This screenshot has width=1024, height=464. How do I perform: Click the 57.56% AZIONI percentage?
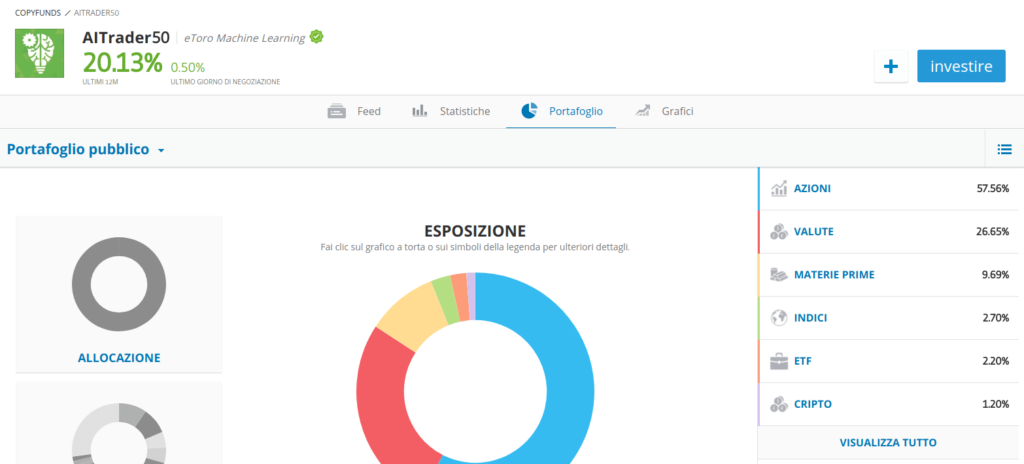click(993, 189)
